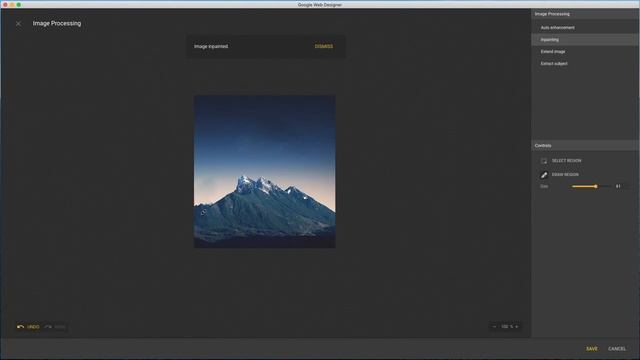This screenshot has width=640, height=360.
Task: Click the DRAW REGION label
Action: point(565,175)
